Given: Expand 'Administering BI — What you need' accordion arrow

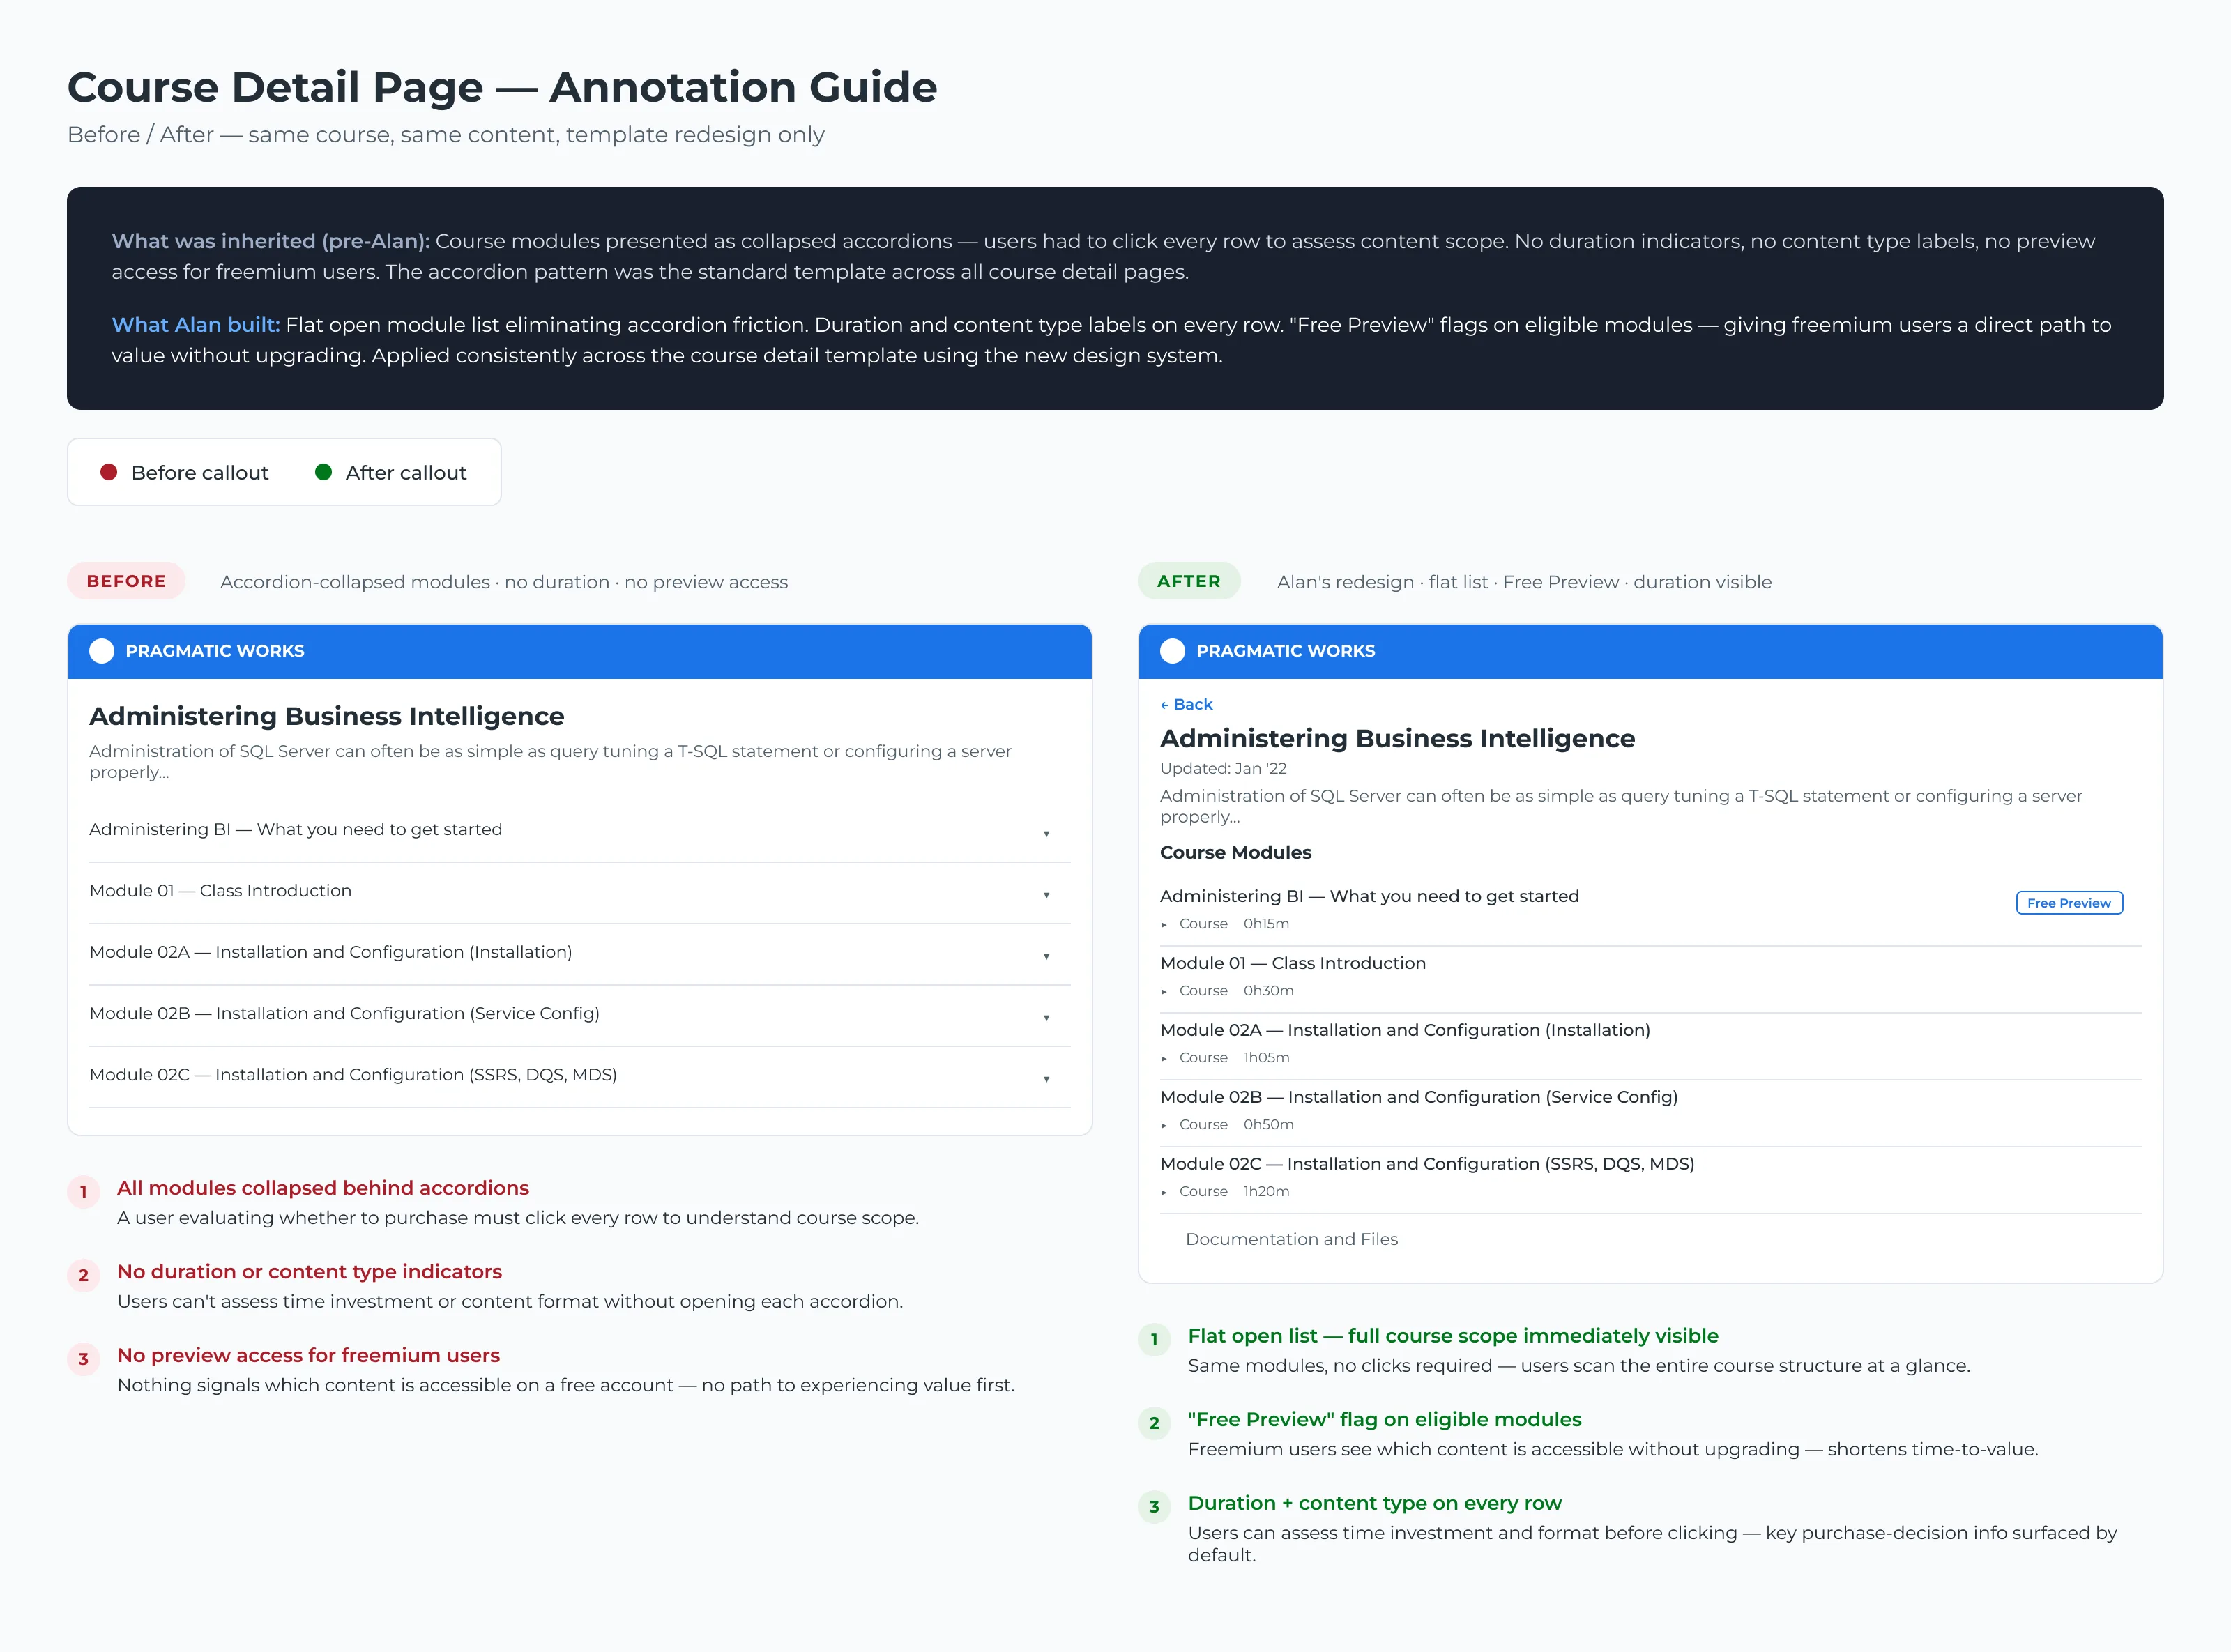Looking at the screenshot, I should click(1046, 833).
